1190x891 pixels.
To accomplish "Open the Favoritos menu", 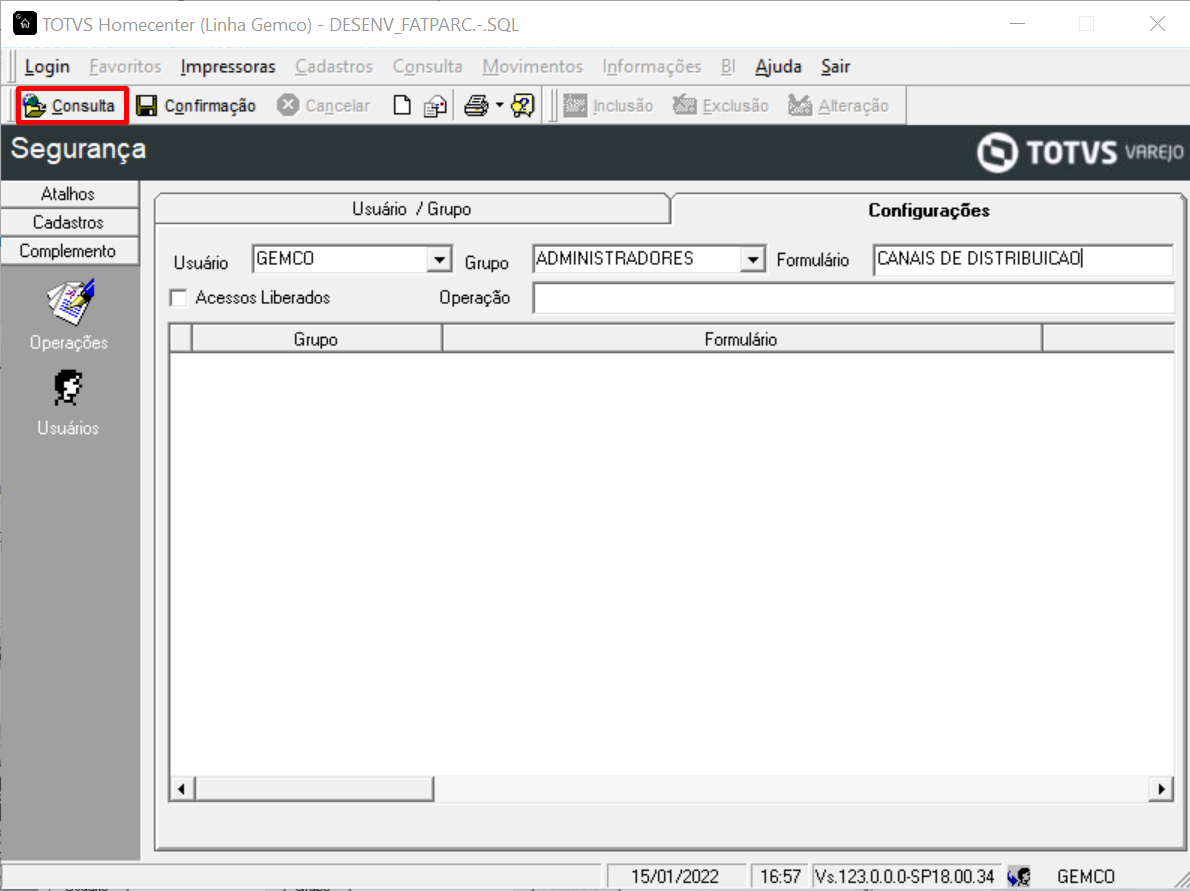I will (x=125, y=67).
